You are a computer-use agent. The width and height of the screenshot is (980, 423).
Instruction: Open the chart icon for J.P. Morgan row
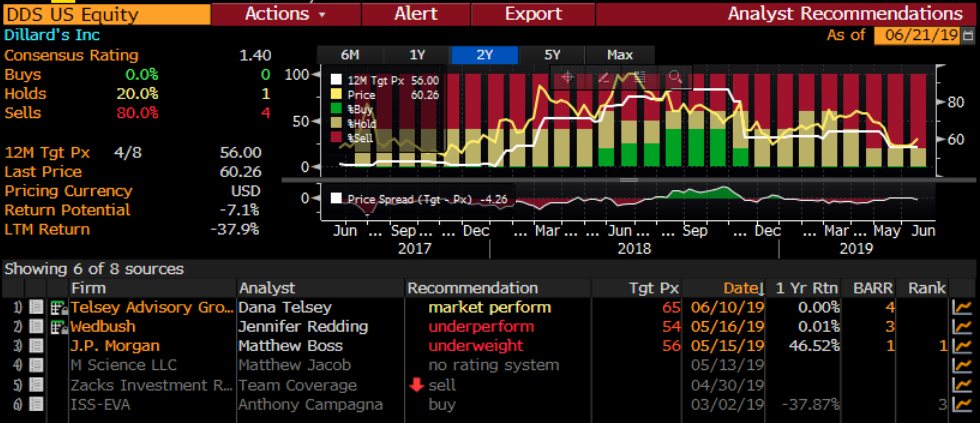[x=963, y=346]
